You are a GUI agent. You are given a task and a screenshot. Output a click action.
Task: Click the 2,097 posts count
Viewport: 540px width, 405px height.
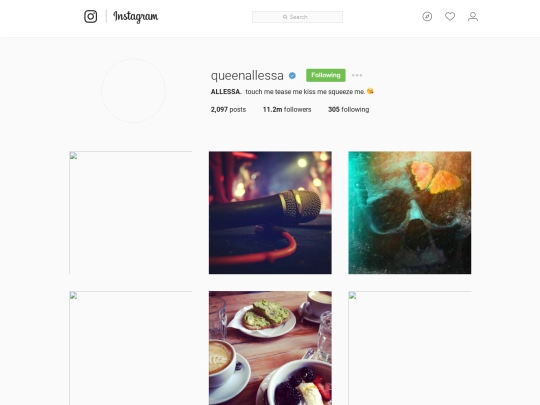[x=228, y=110]
